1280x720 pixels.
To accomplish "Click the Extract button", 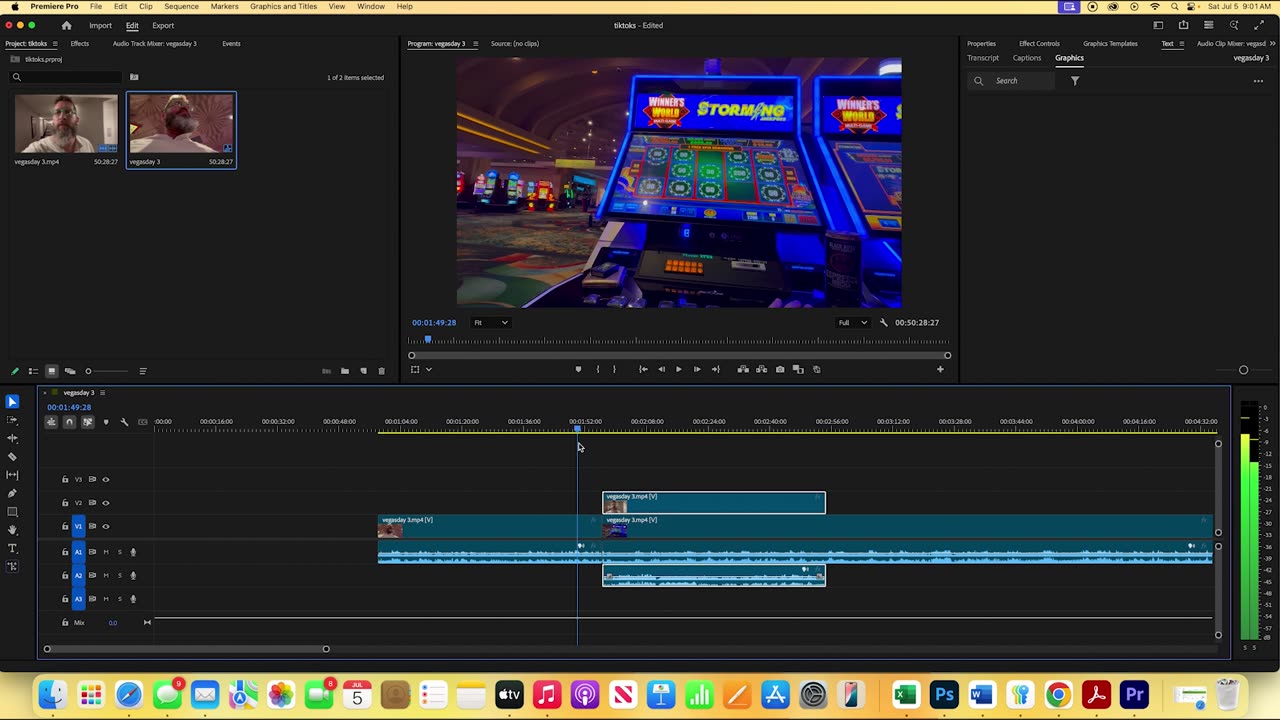I will point(762,369).
